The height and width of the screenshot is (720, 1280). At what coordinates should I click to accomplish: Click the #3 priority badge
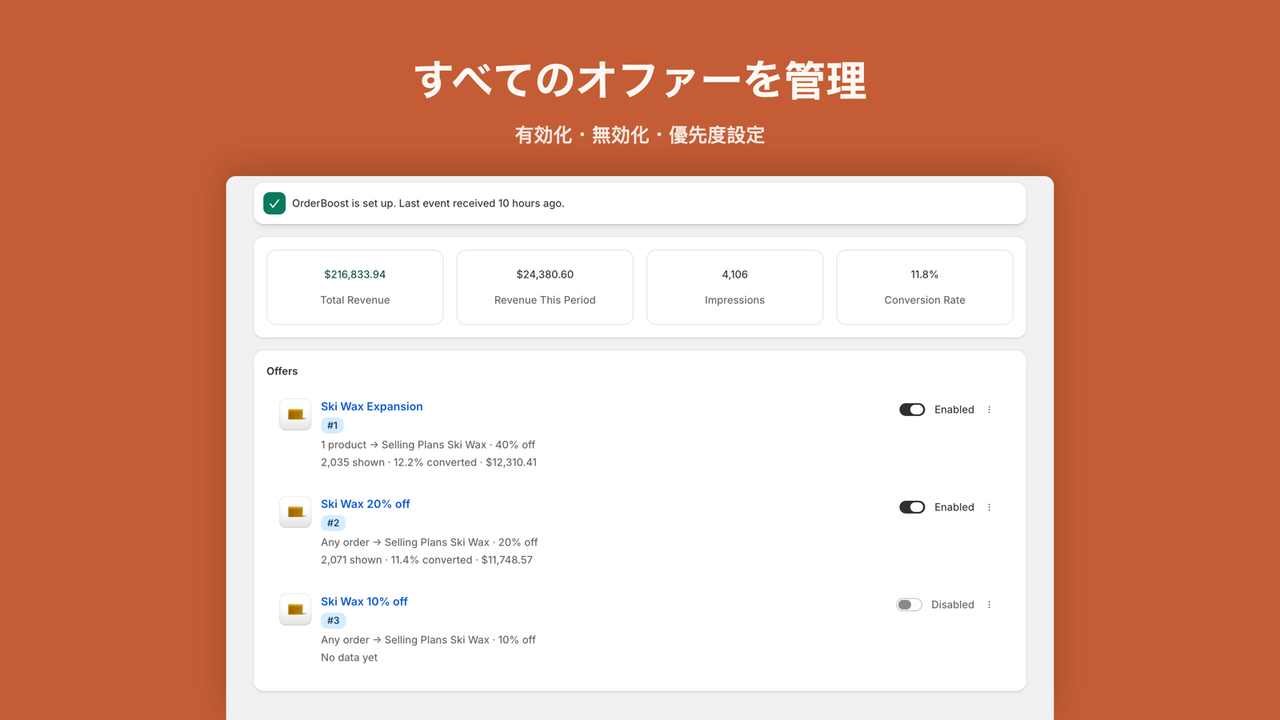(333, 621)
